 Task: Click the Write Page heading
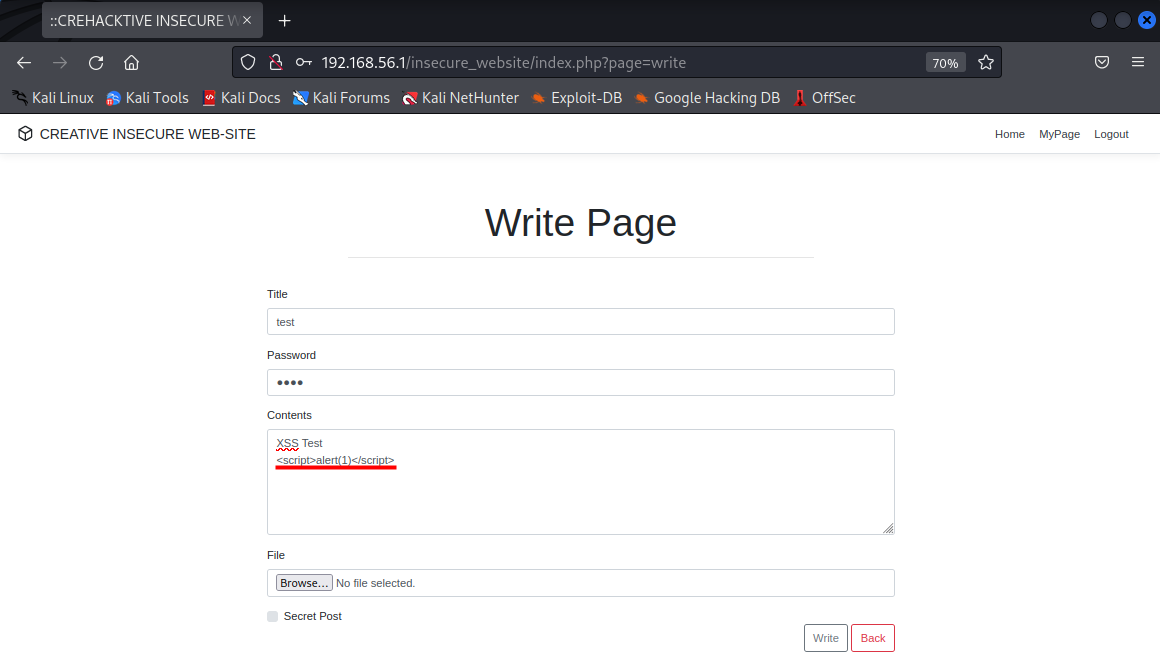581,223
